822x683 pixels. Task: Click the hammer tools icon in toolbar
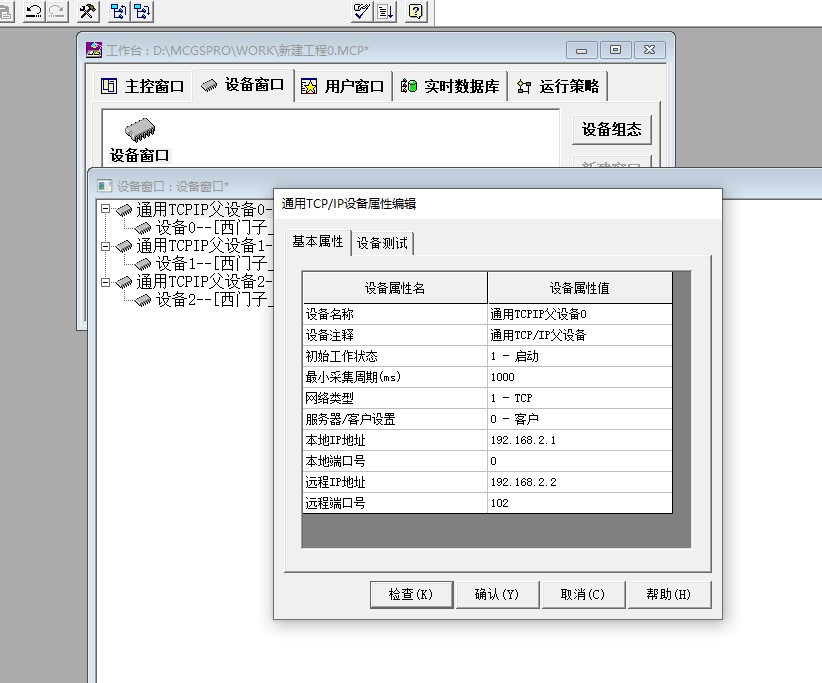(88, 11)
